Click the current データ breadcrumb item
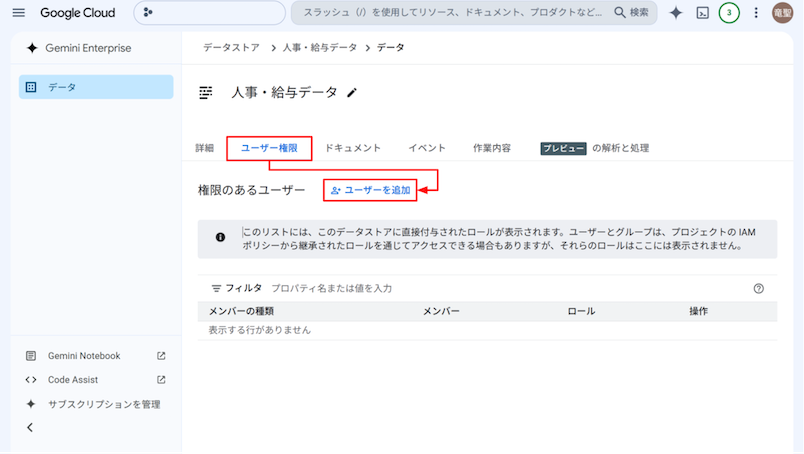Viewport: 804px width, 454px height. (391, 48)
